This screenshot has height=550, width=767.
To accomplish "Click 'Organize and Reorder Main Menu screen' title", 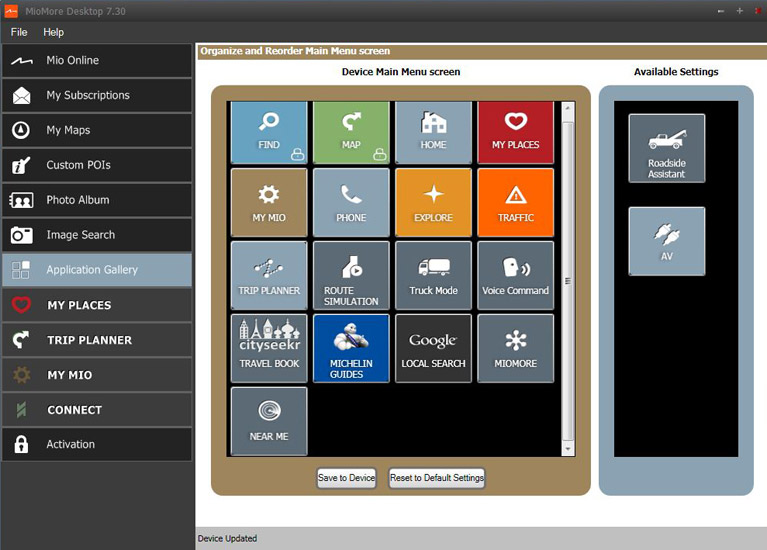I will pos(295,51).
